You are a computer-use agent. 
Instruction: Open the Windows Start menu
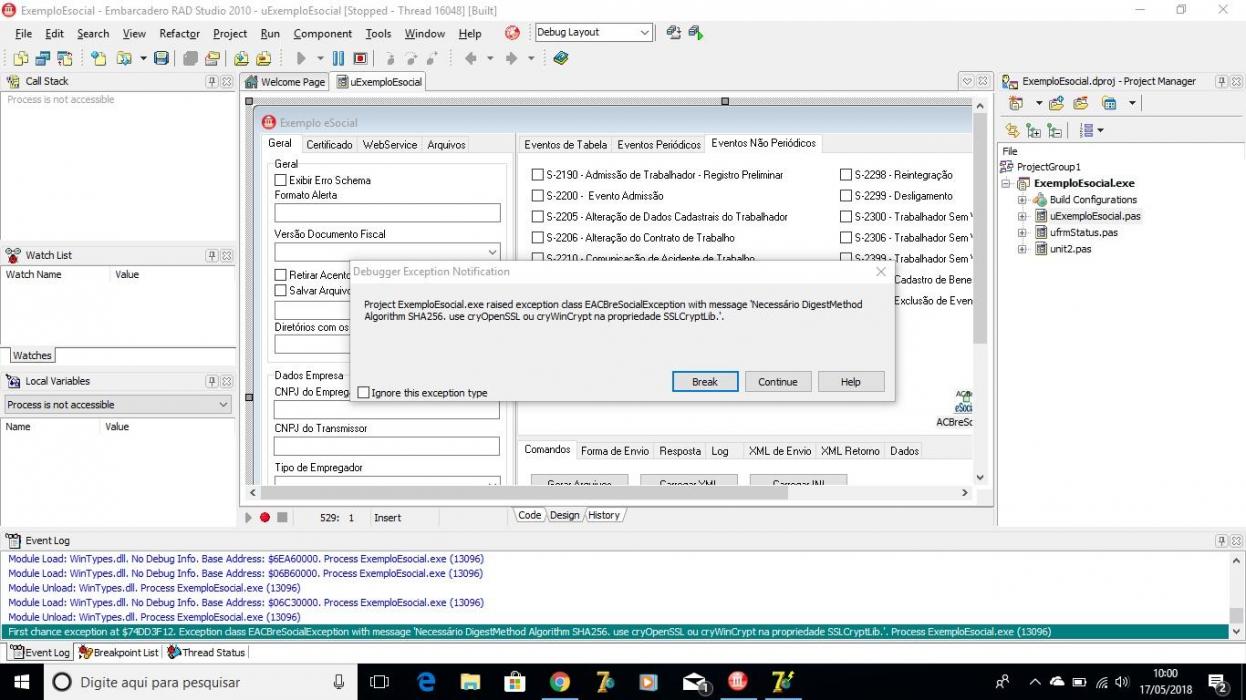pos(21,682)
